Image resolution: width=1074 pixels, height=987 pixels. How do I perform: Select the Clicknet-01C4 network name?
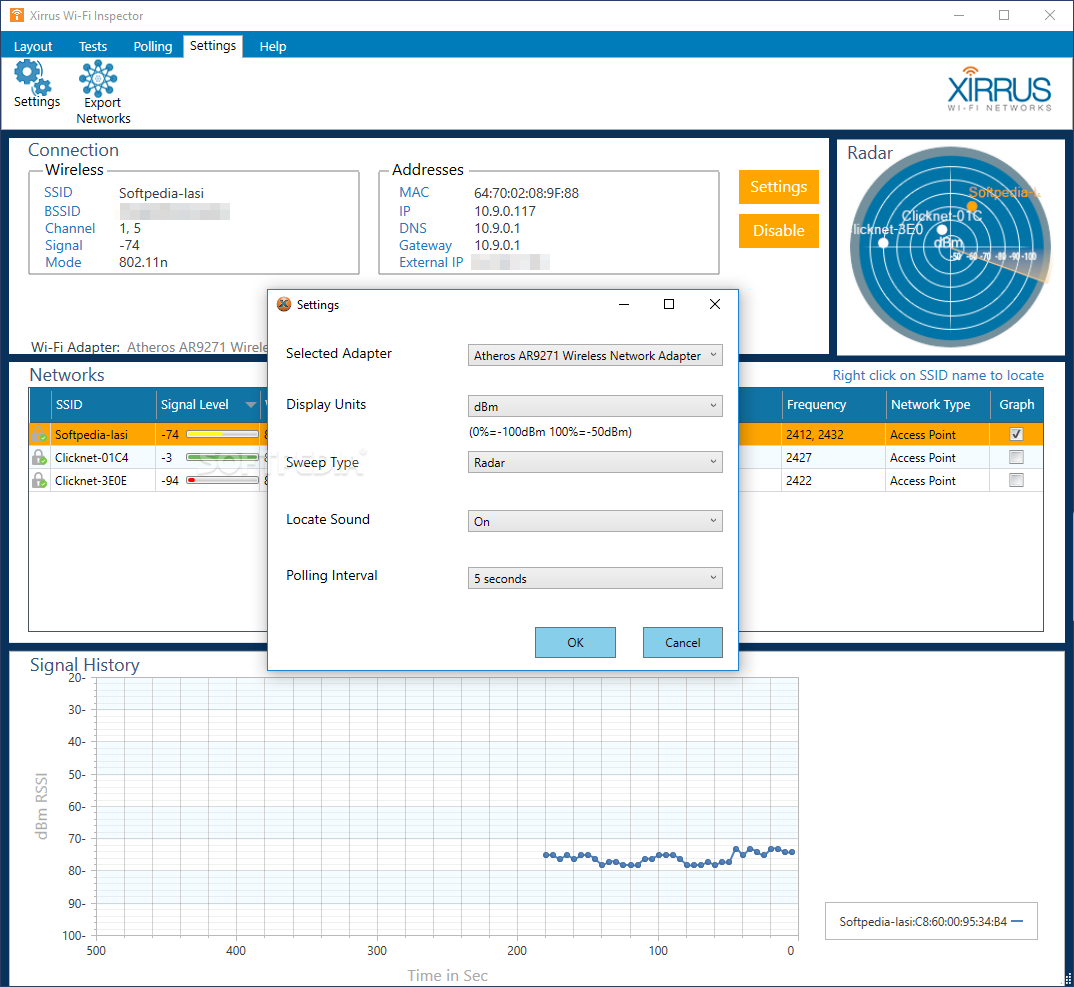pos(92,458)
